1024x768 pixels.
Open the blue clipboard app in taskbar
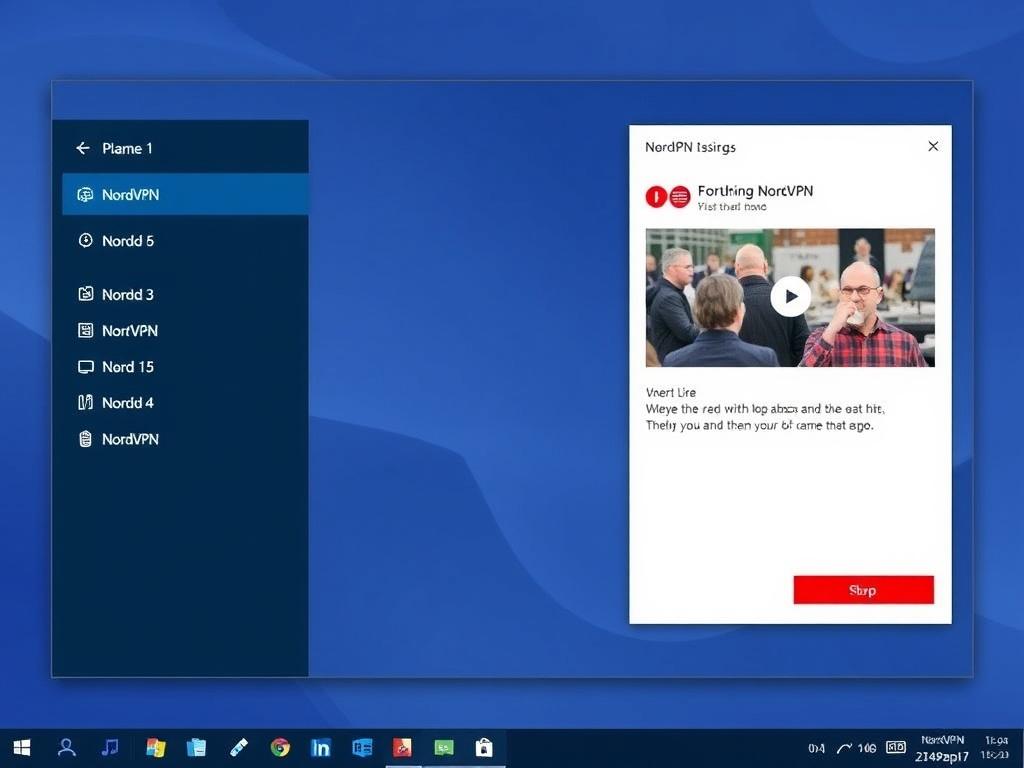pyautogui.click(x=196, y=748)
